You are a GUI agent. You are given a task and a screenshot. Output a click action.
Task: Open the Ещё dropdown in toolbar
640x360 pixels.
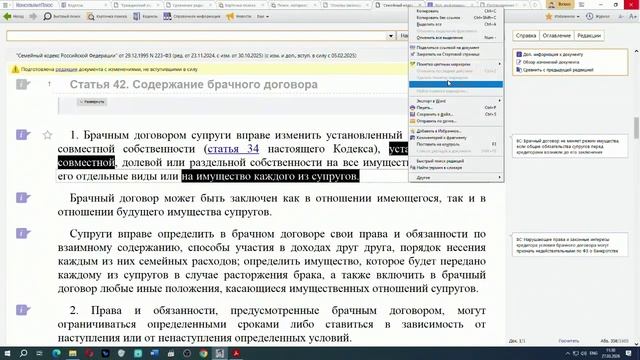[262, 16]
